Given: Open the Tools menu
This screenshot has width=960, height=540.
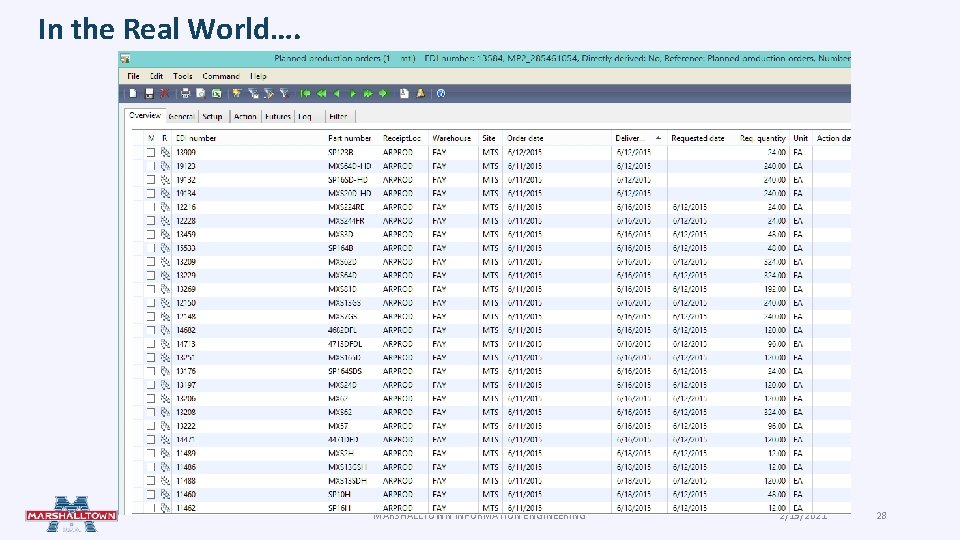Looking at the screenshot, I should click(x=182, y=77).
